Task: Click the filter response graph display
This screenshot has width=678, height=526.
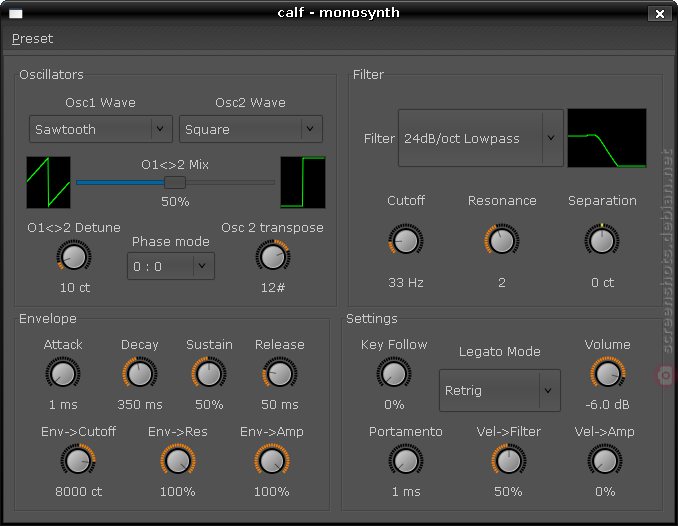Action: pos(607,138)
